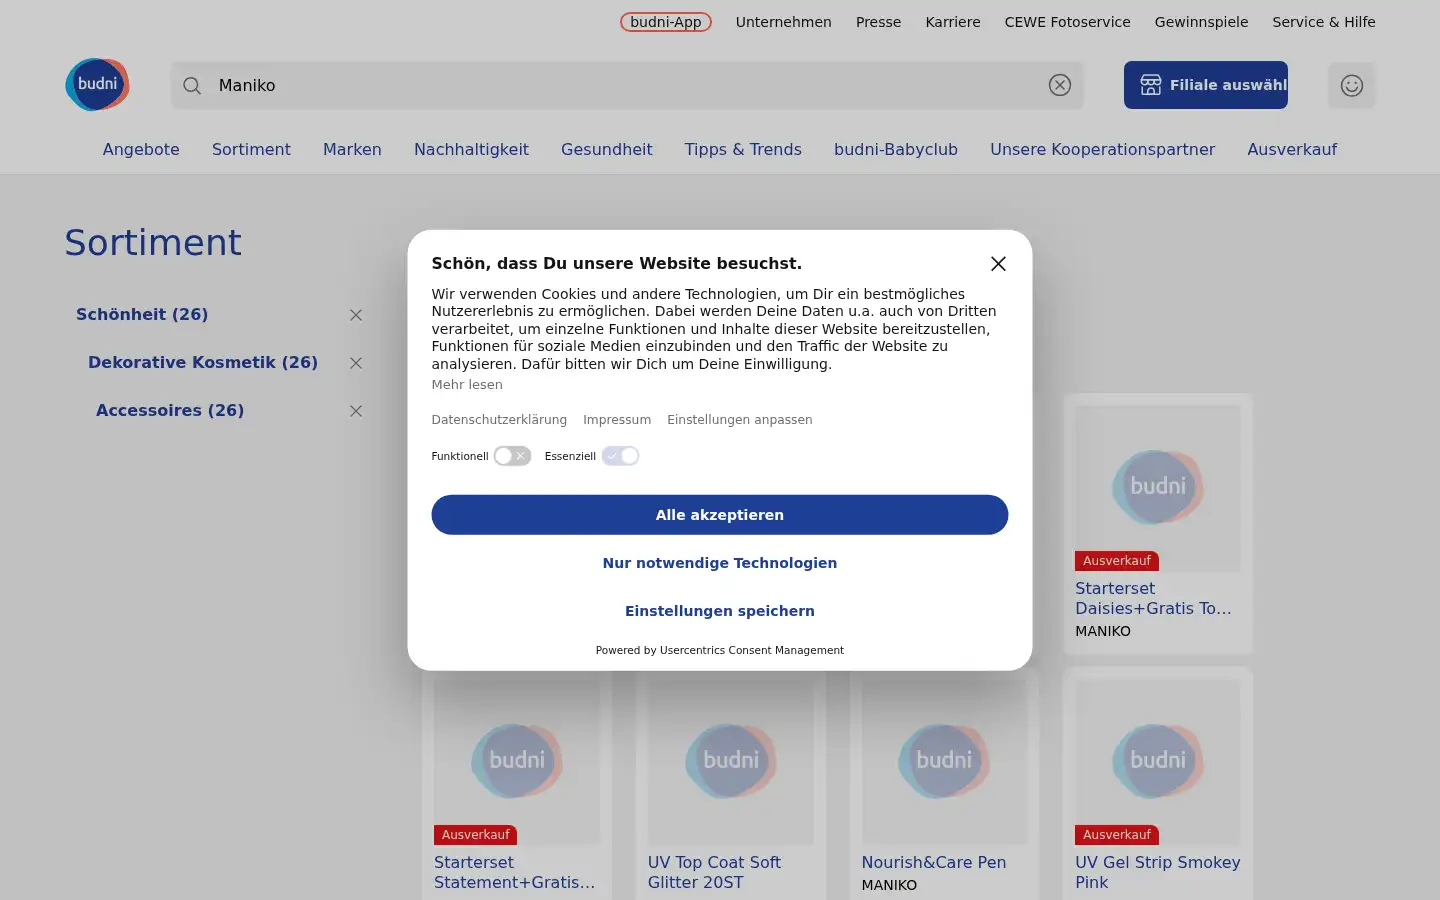The width and height of the screenshot is (1440, 900).
Task: Toggle the Essenziell cookie switch
Action: tap(620, 456)
